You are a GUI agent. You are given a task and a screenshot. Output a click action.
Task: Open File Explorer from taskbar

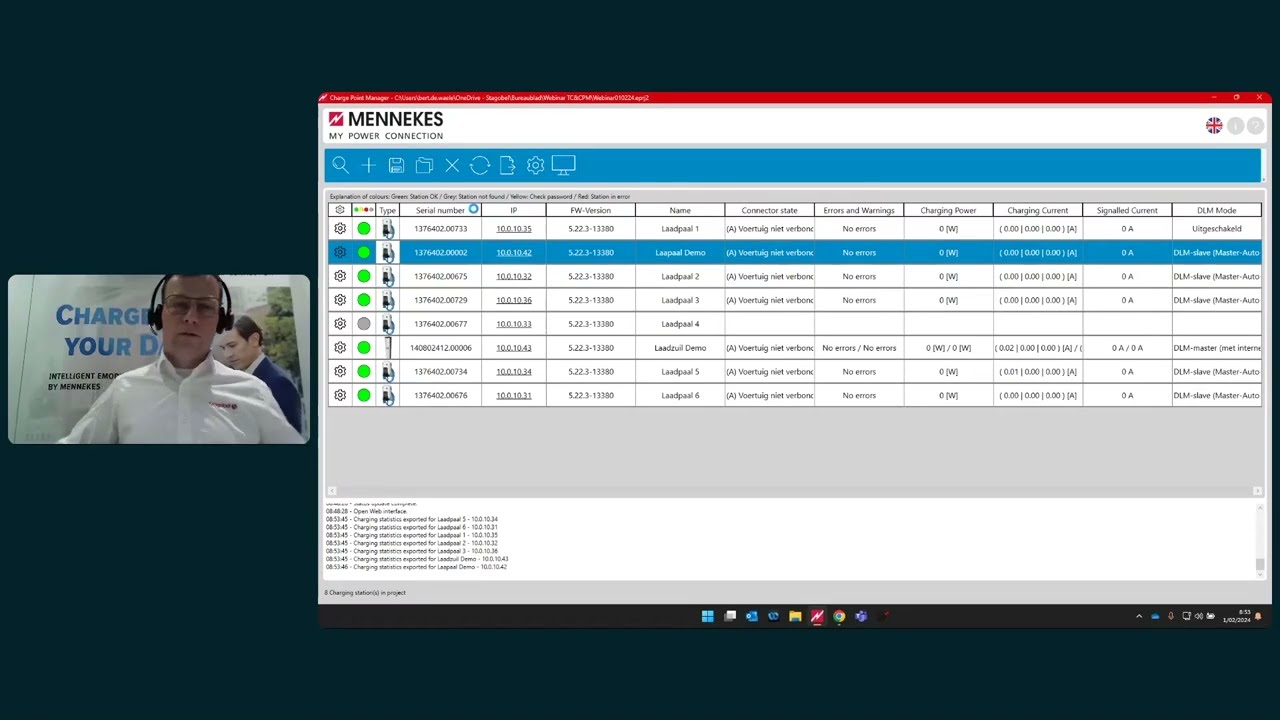pyautogui.click(x=795, y=616)
